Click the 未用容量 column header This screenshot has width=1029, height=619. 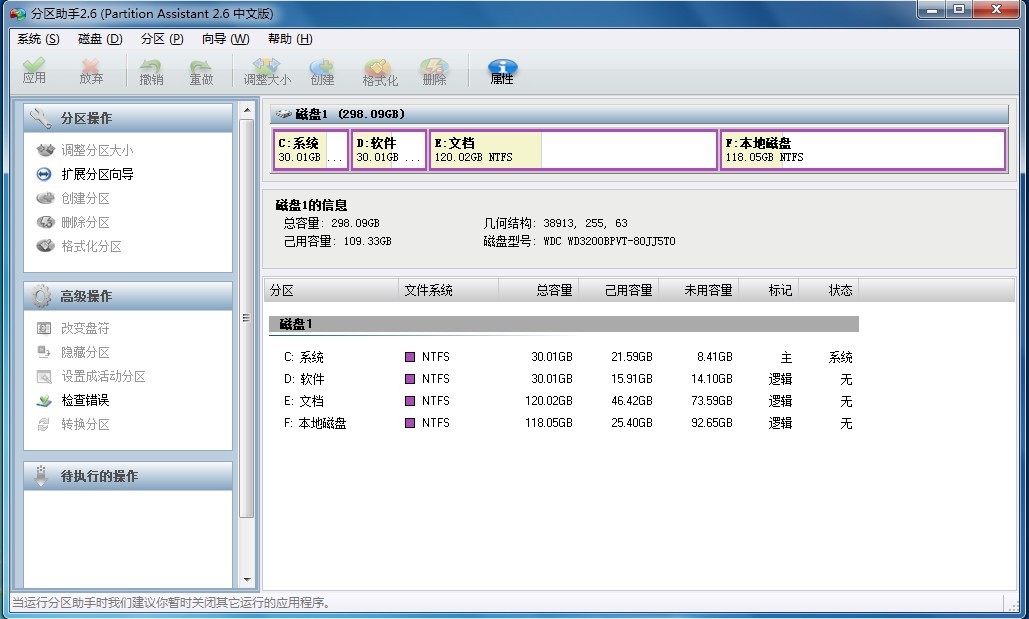pos(708,290)
